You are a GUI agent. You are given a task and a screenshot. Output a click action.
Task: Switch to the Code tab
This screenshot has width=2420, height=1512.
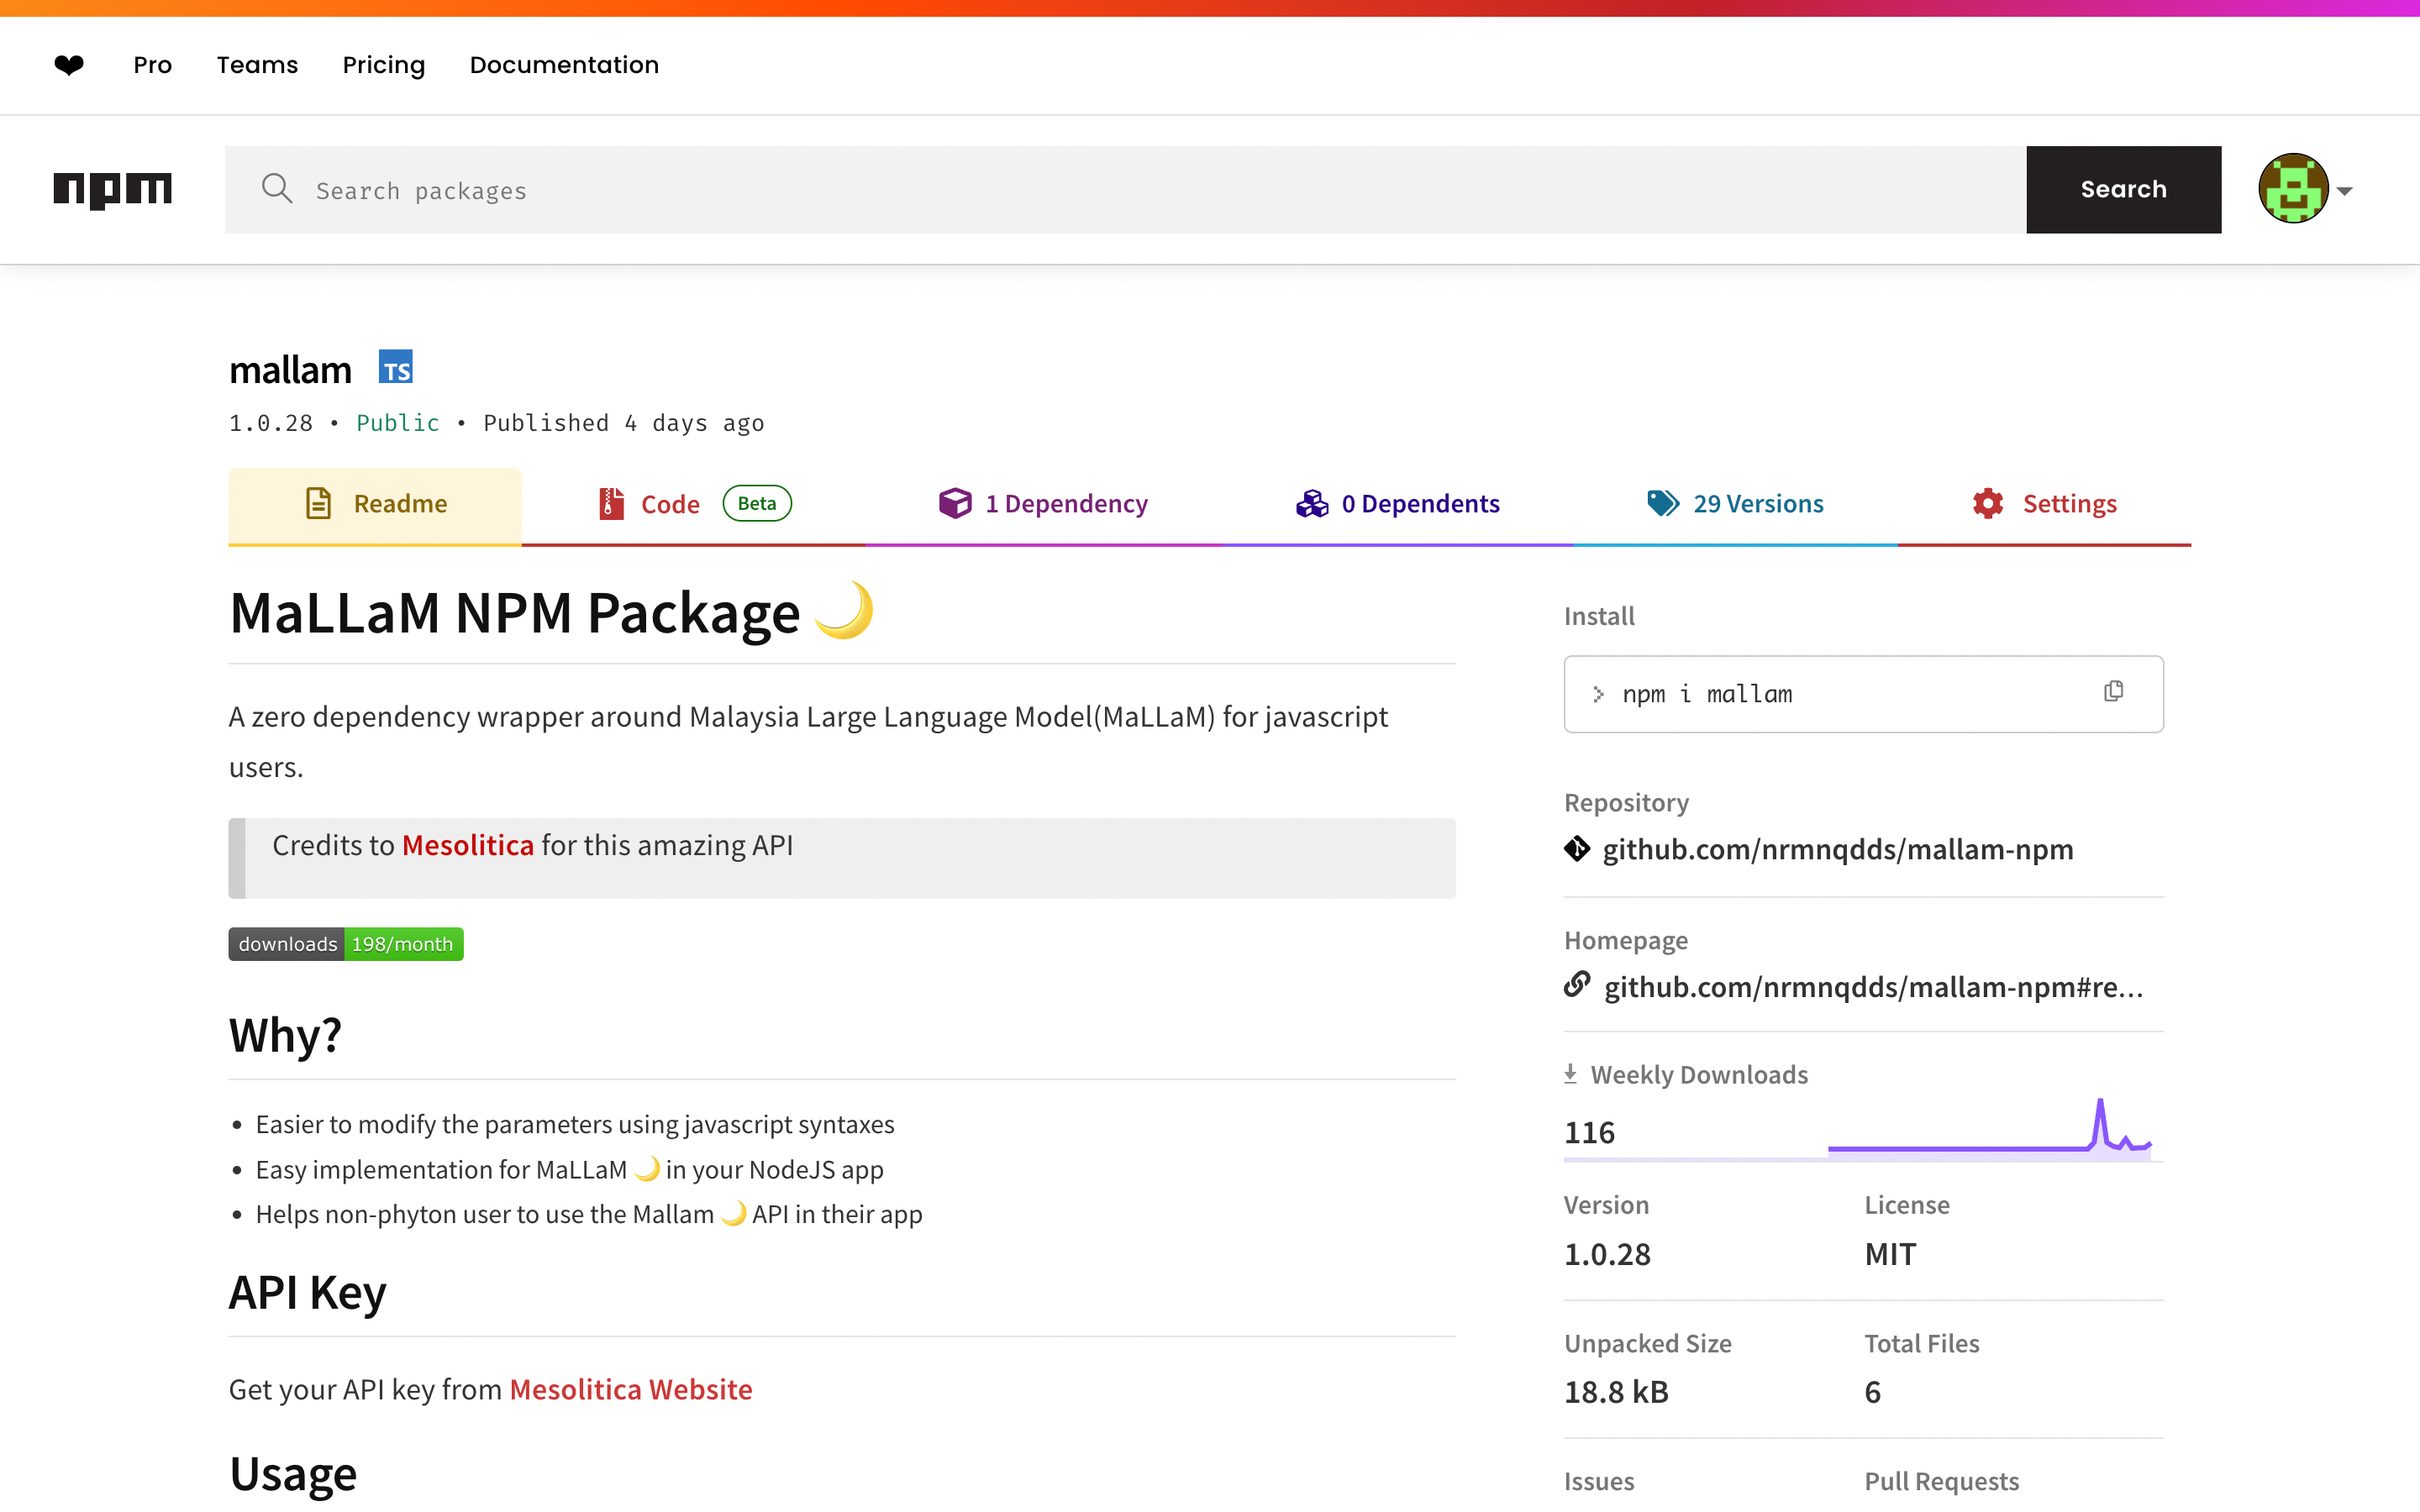[694, 504]
